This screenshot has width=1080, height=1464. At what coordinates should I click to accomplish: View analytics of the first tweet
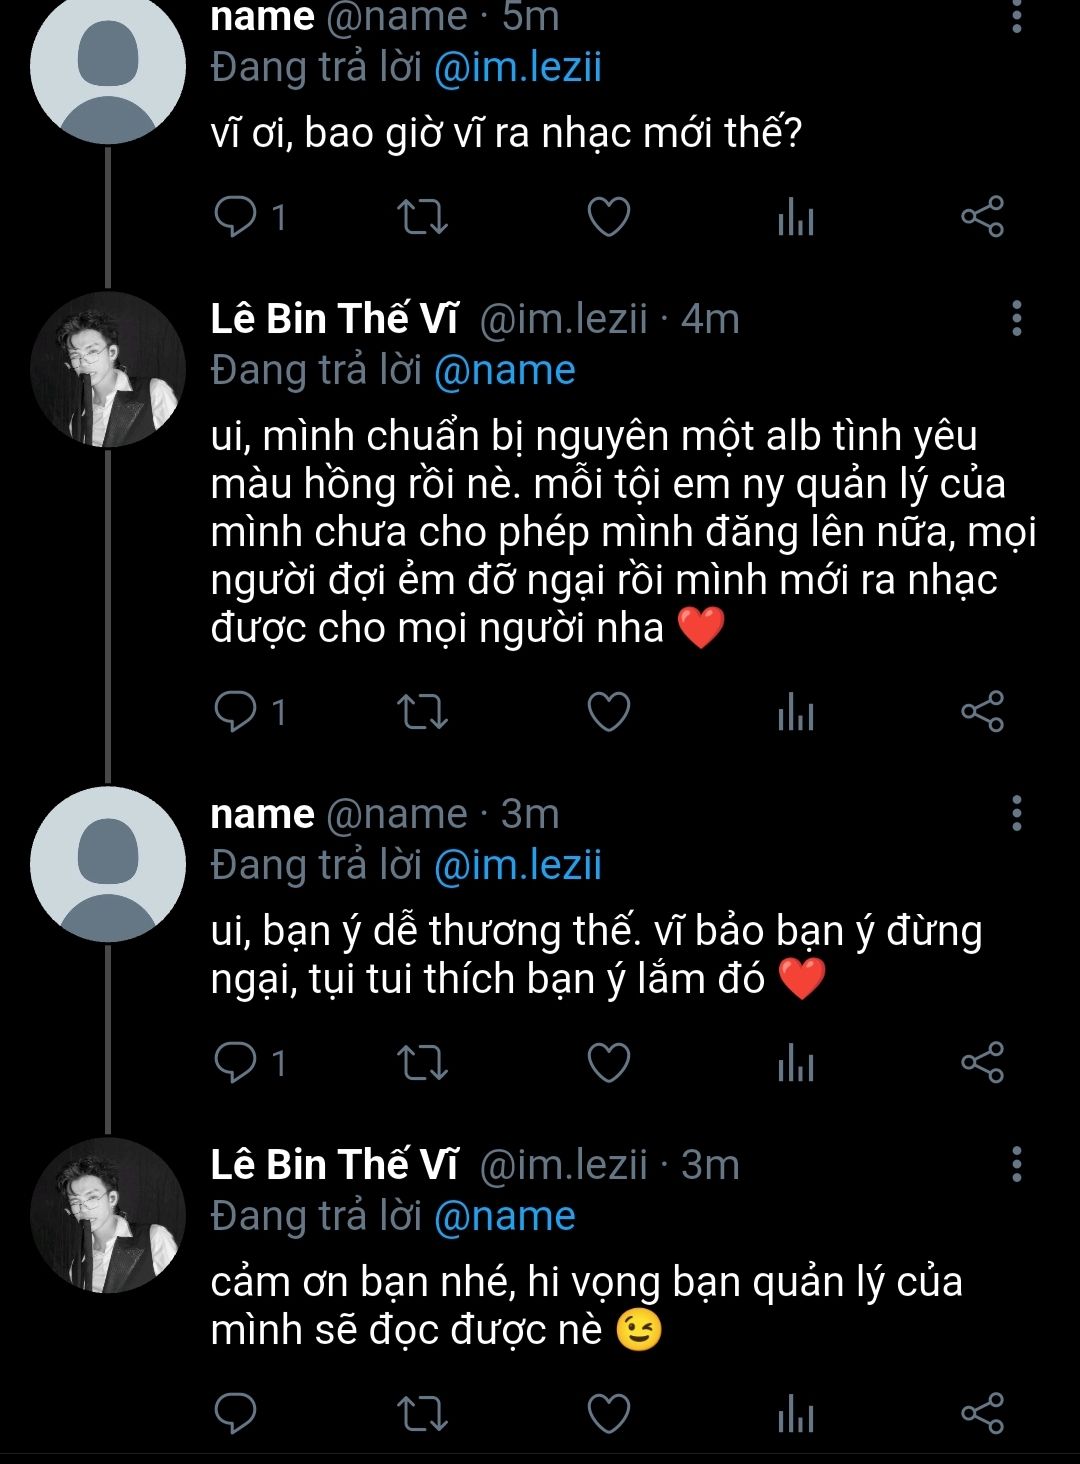[796, 216]
